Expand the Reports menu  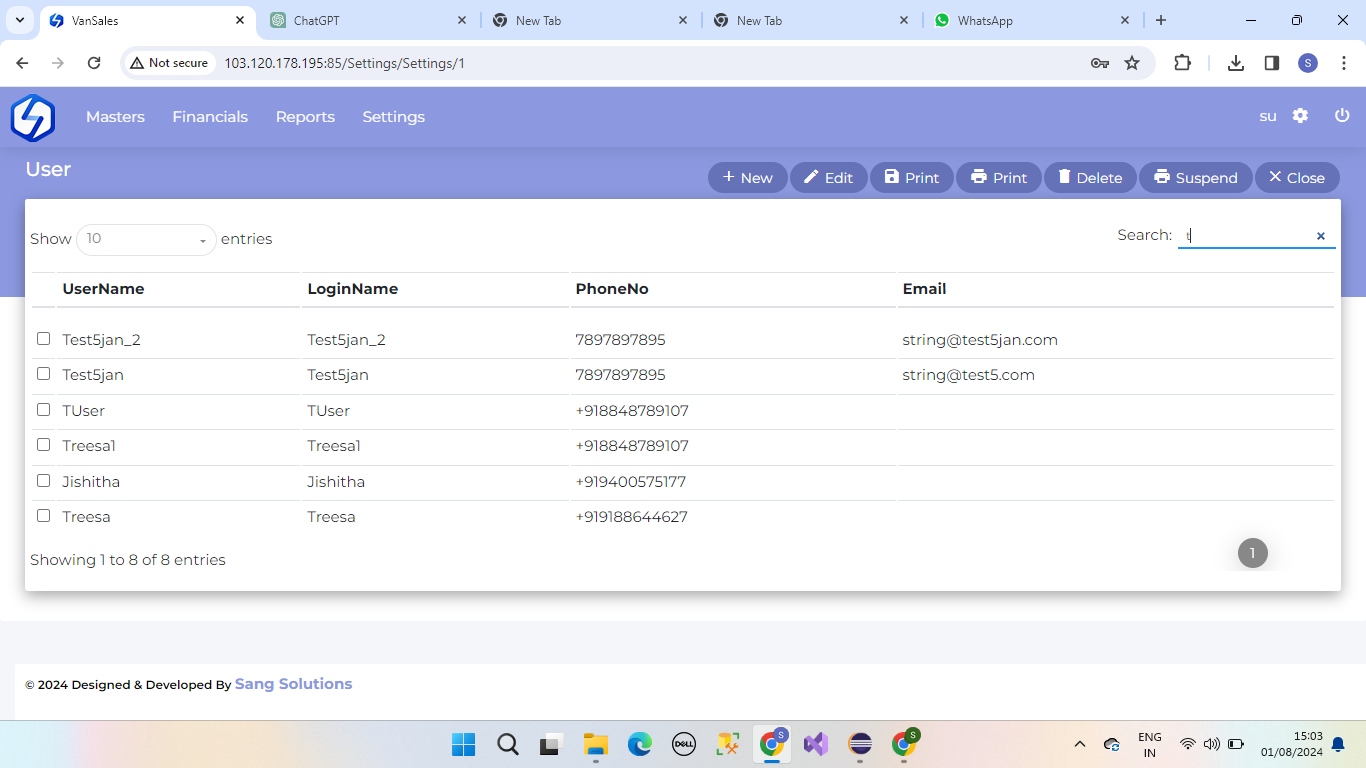pyautogui.click(x=305, y=117)
